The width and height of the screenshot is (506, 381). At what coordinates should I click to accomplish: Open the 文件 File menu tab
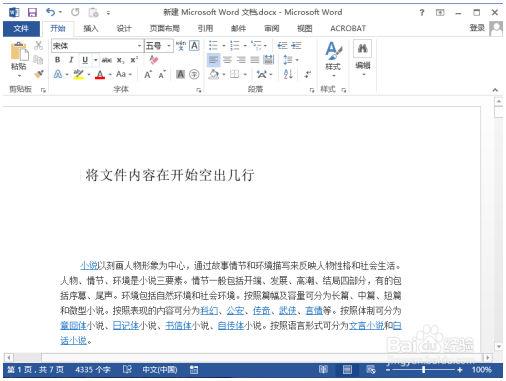point(21,29)
